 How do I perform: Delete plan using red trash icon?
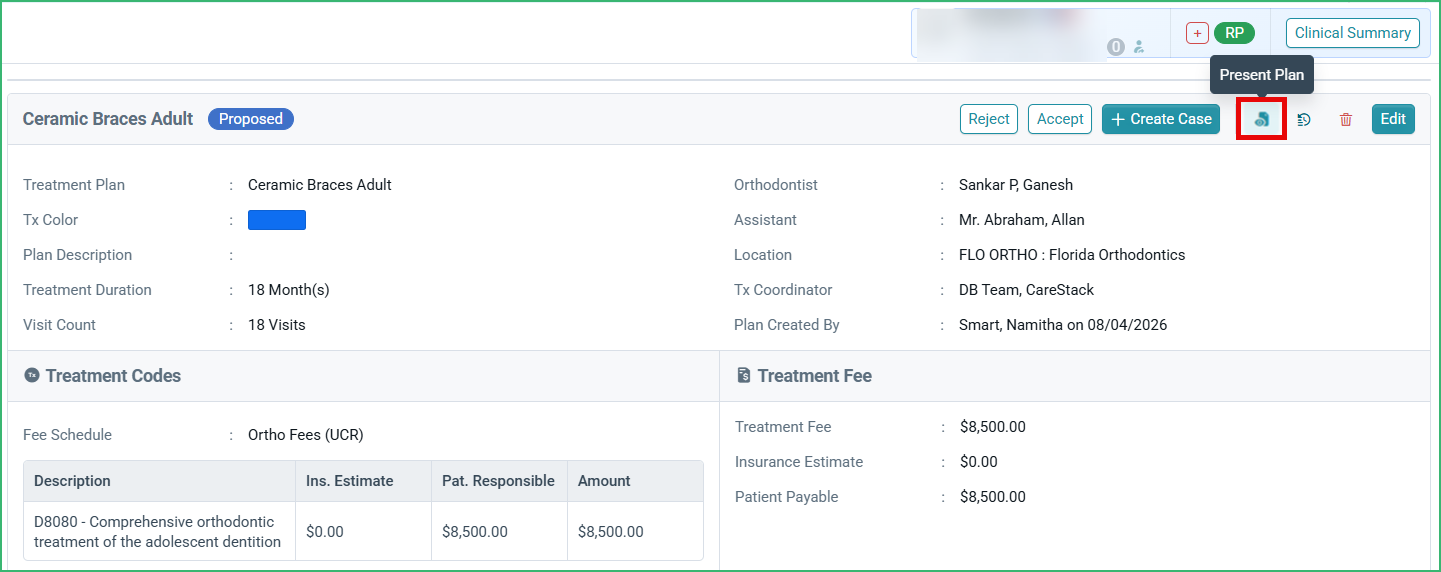pos(1346,119)
